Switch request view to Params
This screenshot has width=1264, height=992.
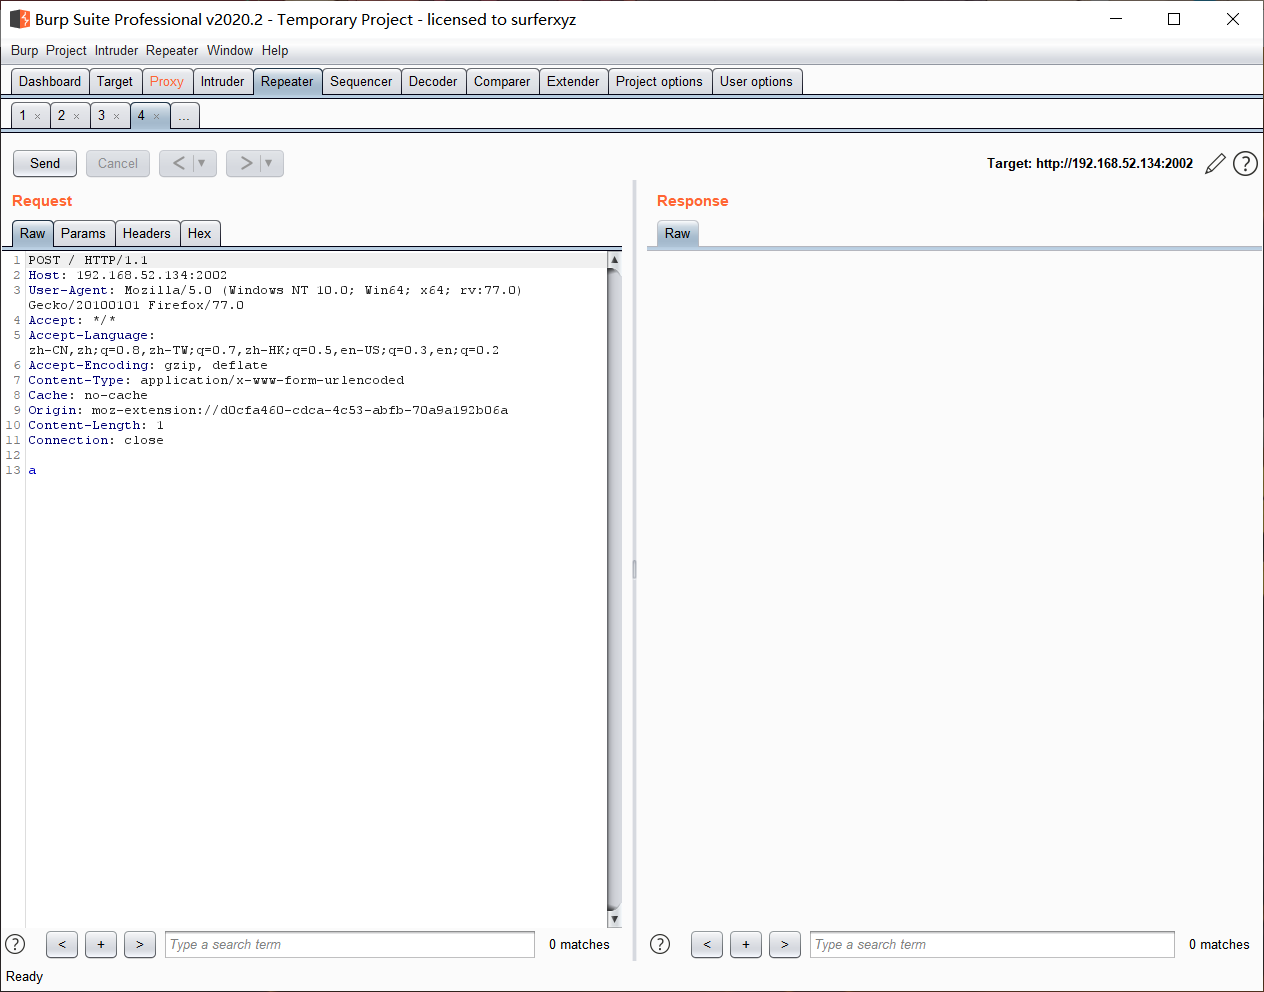point(83,233)
